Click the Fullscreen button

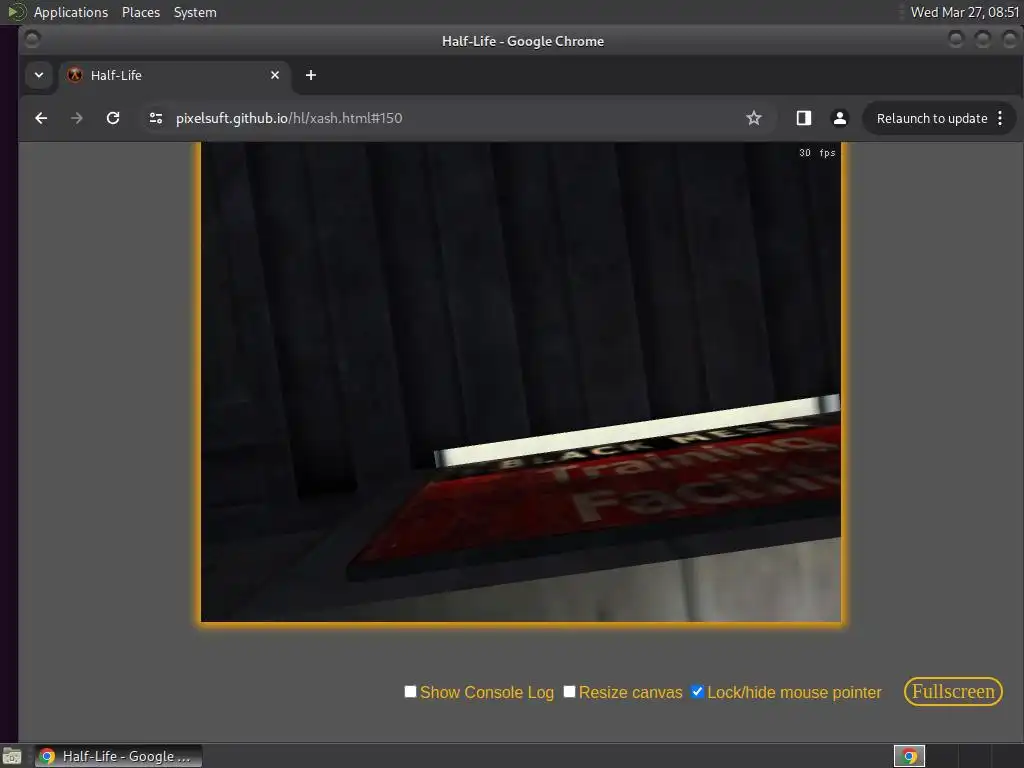[x=953, y=692]
